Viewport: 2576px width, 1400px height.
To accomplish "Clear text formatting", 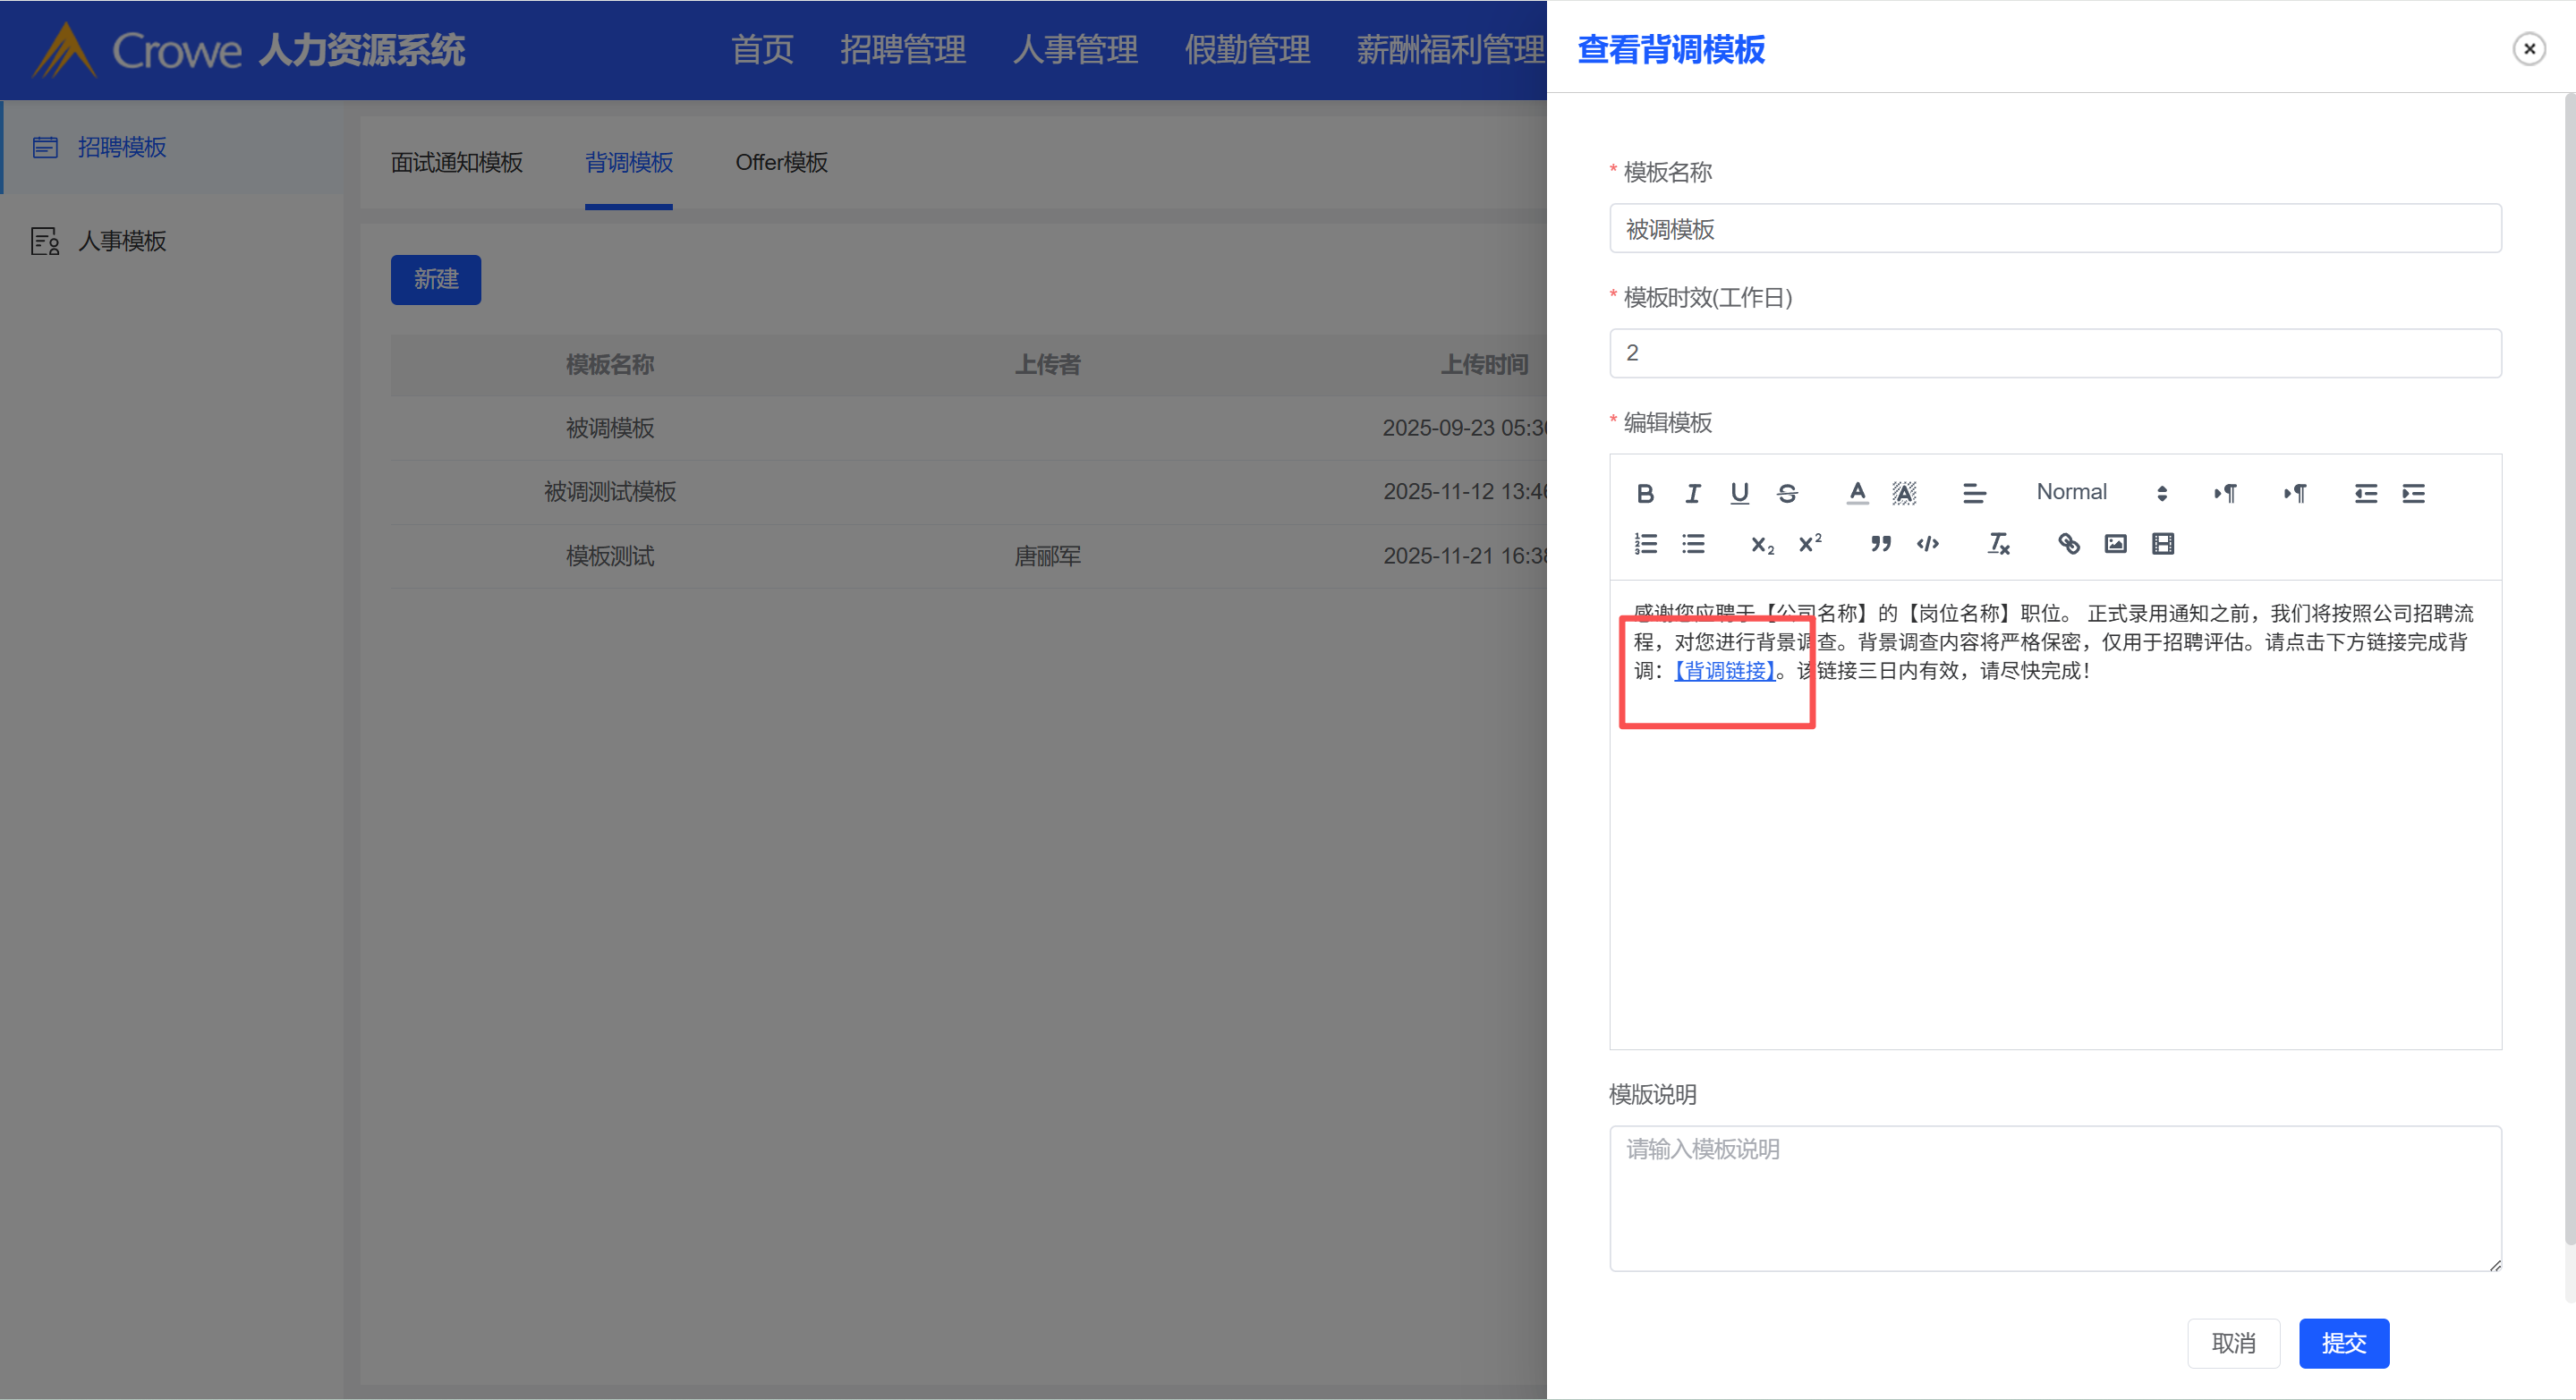I will 1998,544.
